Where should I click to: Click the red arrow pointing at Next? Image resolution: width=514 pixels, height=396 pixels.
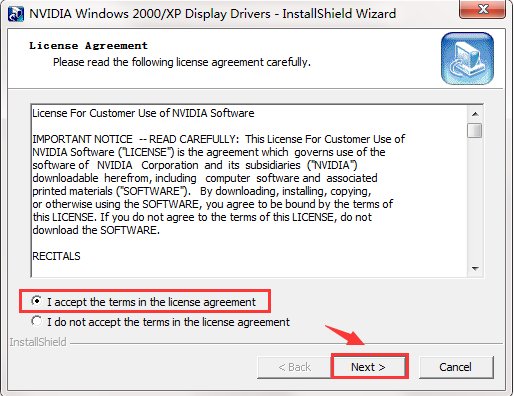[346, 335]
